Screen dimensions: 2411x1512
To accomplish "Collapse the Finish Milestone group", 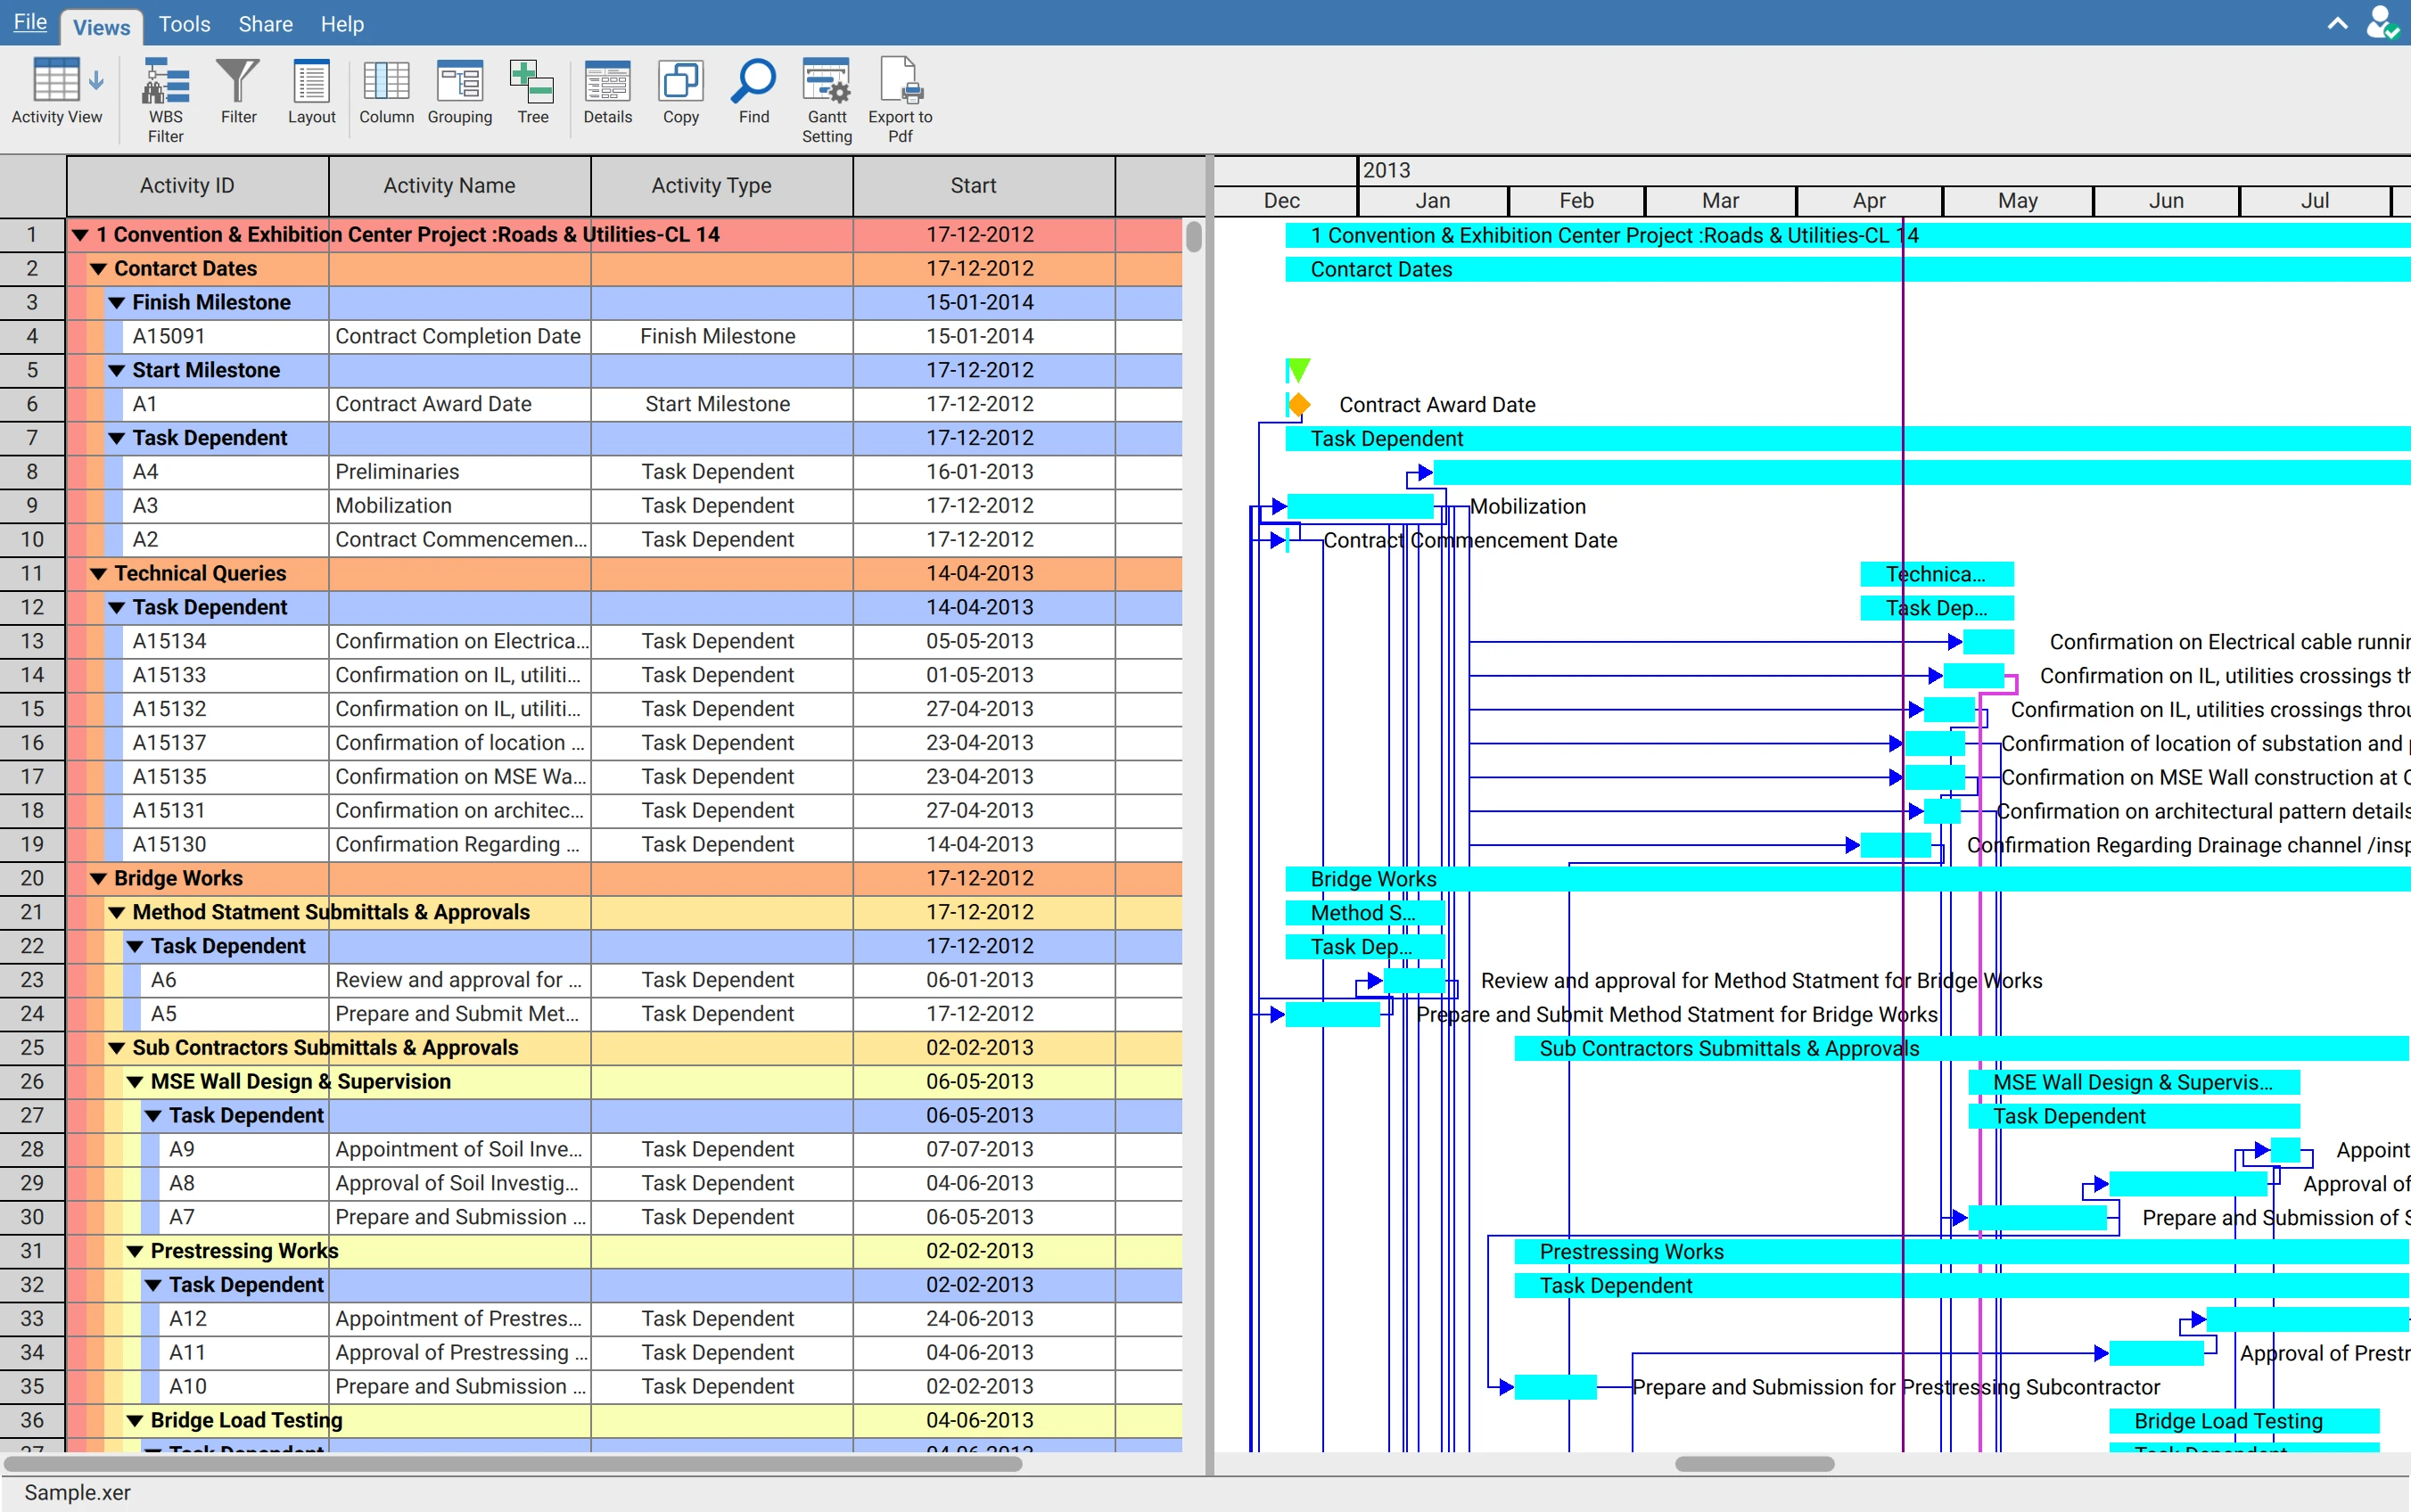I will click(x=116, y=303).
